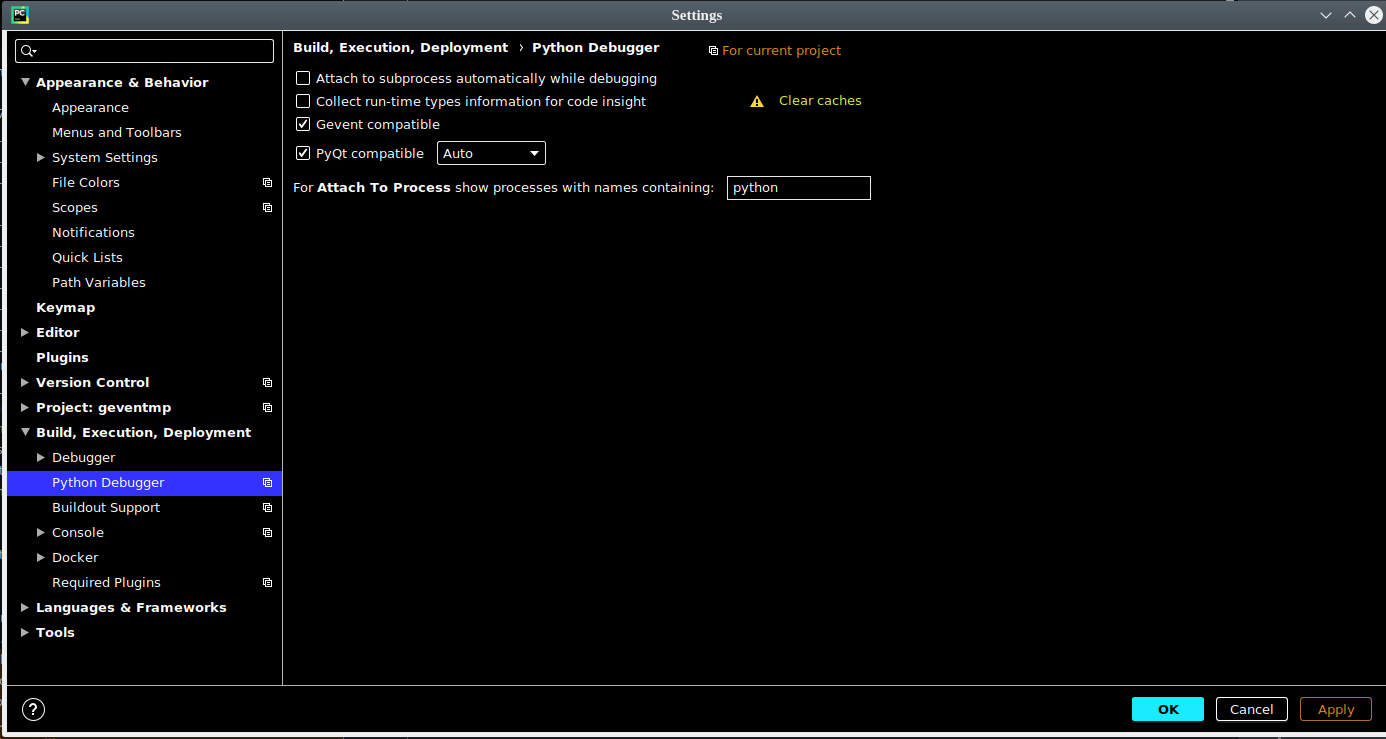Click the Clear caches link
Viewport: 1386px width, 739px height.
click(x=819, y=100)
